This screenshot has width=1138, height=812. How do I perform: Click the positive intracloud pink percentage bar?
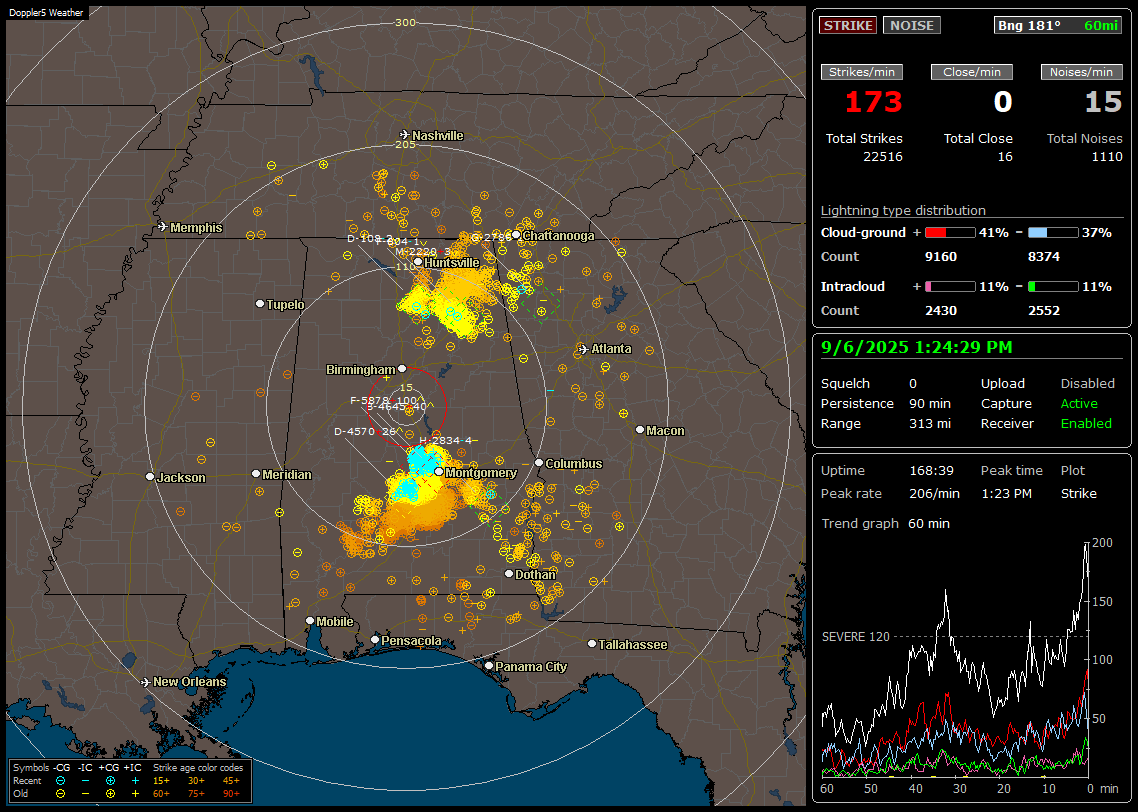pos(950,287)
